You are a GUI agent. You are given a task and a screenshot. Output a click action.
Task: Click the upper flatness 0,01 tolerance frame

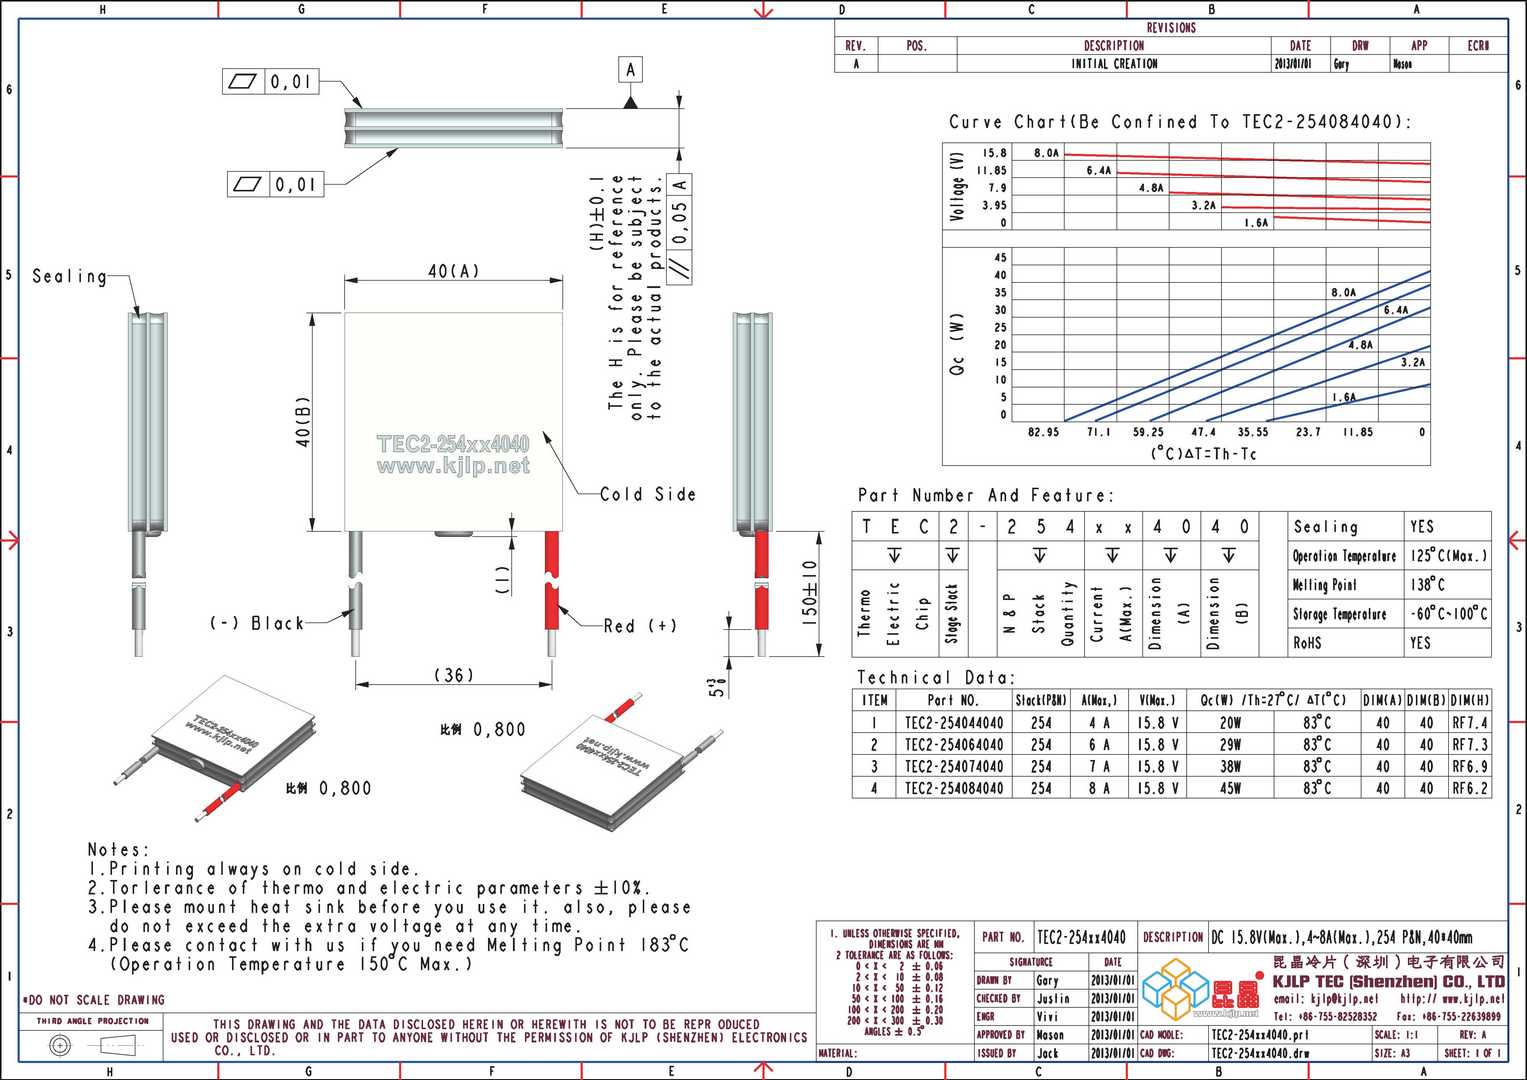click(270, 81)
